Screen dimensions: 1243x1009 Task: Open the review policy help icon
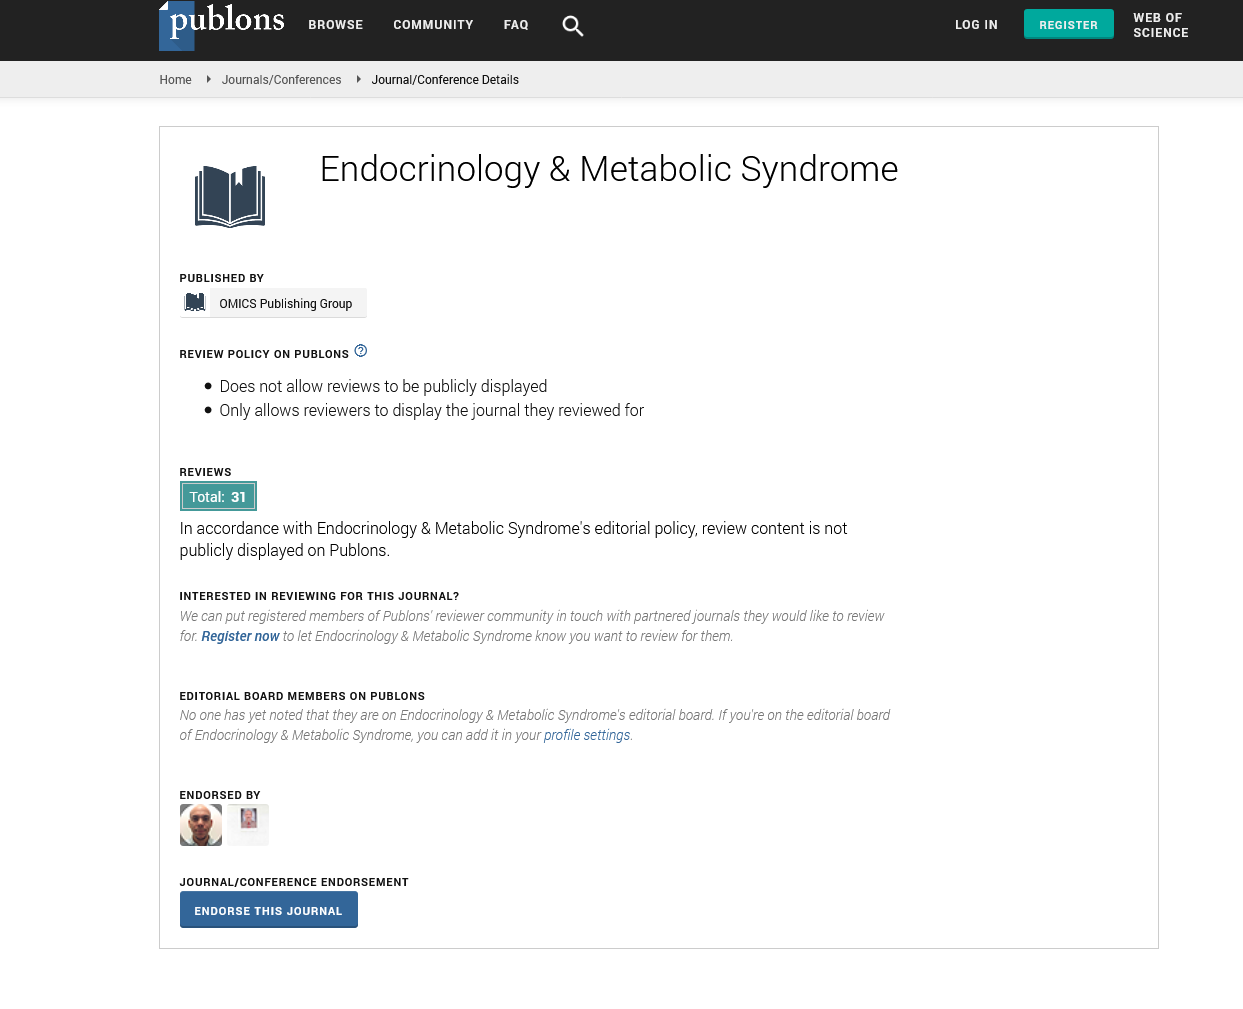click(361, 351)
